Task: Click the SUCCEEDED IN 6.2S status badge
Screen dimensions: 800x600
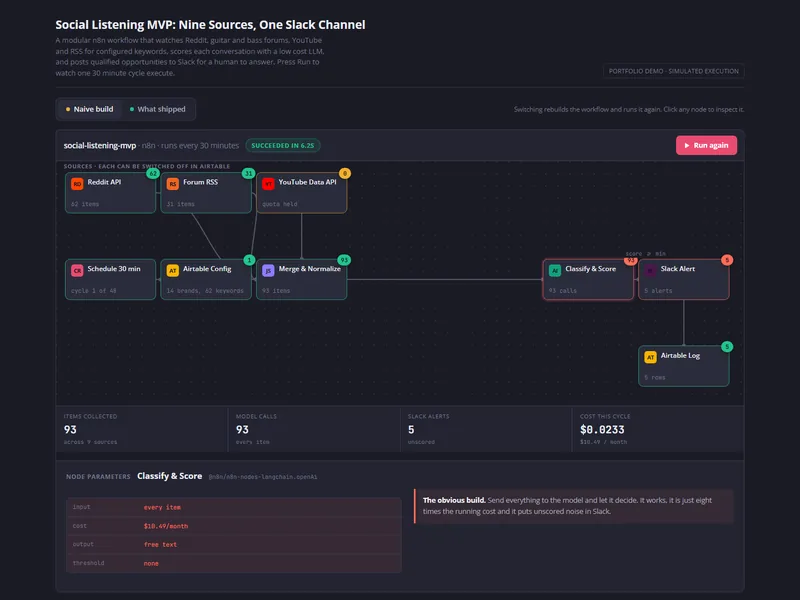Action: click(x=283, y=145)
